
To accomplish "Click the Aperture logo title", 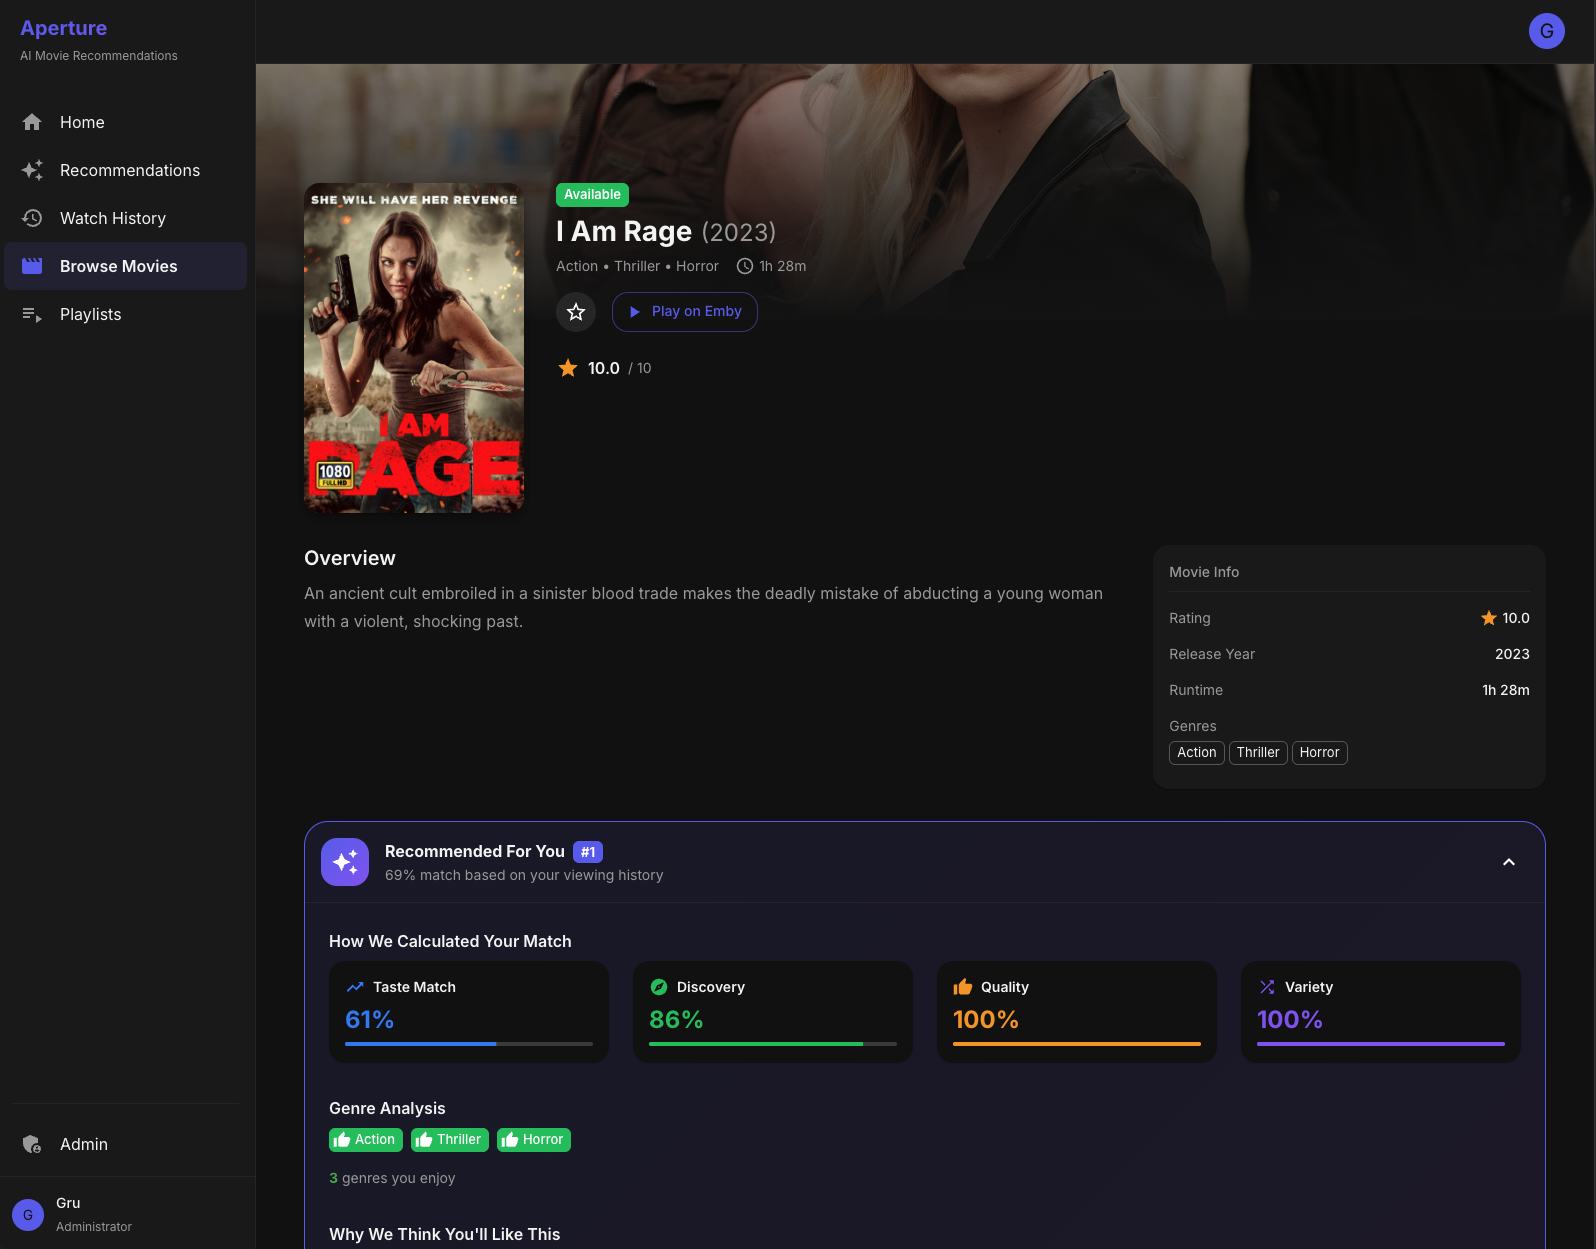I will click(64, 28).
